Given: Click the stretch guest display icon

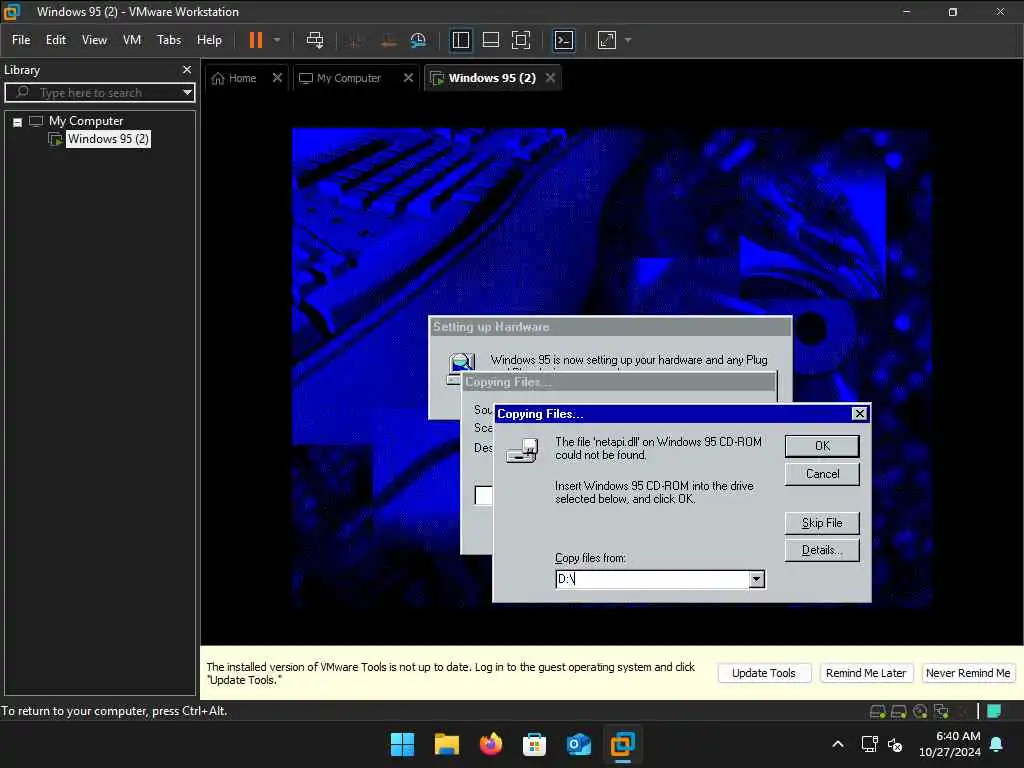Looking at the screenshot, I should tap(607, 40).
